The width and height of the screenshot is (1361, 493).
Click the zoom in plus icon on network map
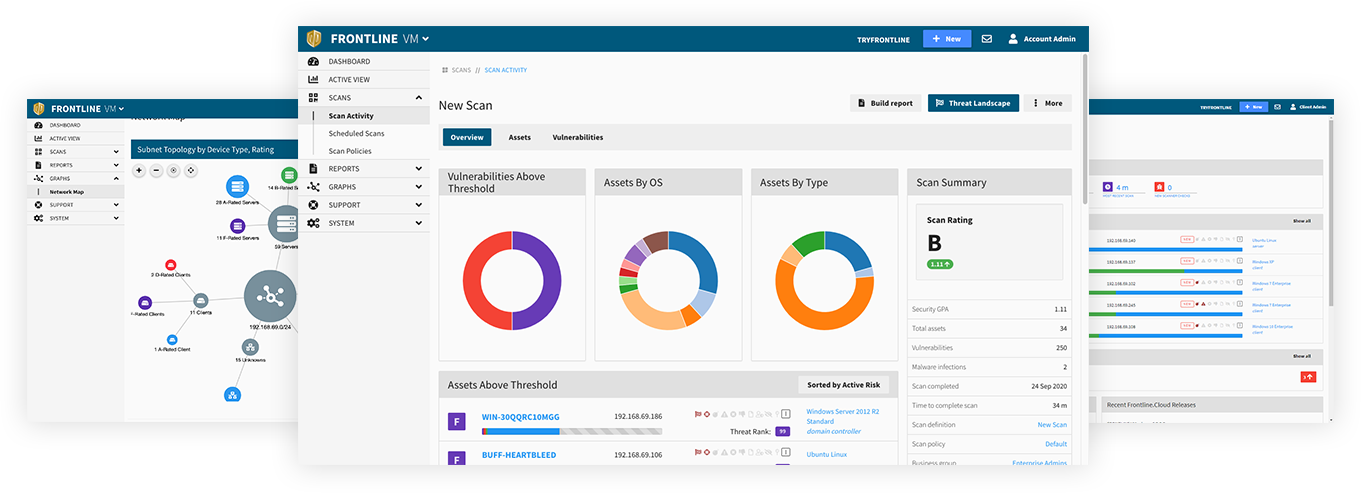(x=140, y=171)
